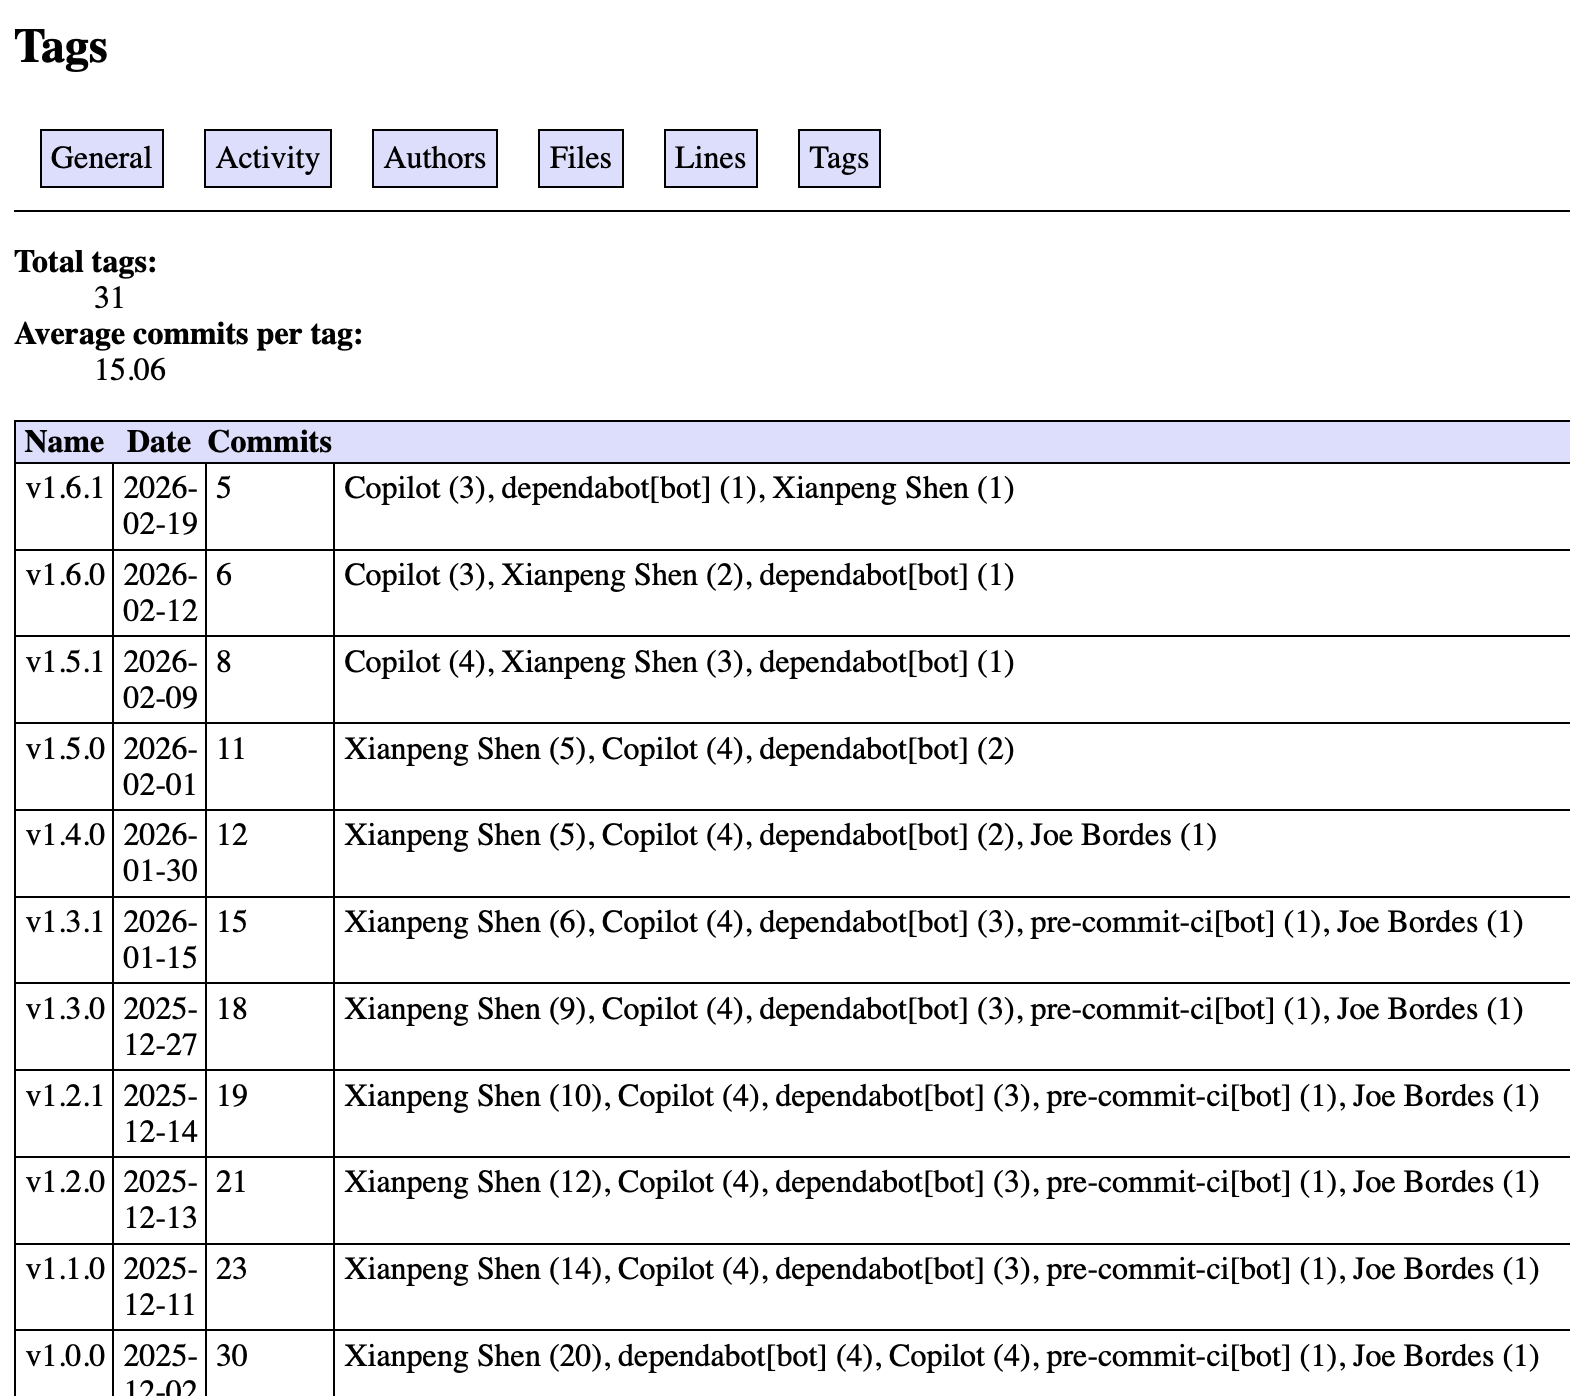Click the v1.5.1 tag name
This screenshot has height=1396, width=1570.
64,663
